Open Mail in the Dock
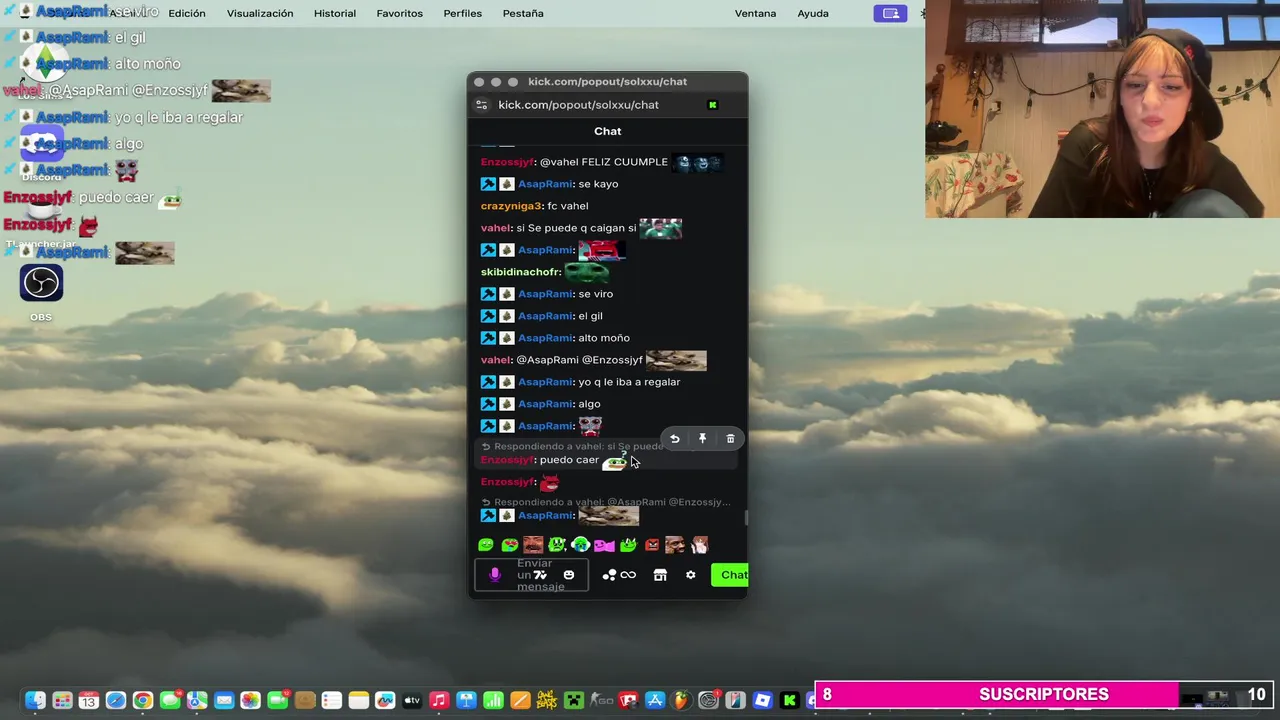1280x720 pixels. pos(224,701)
